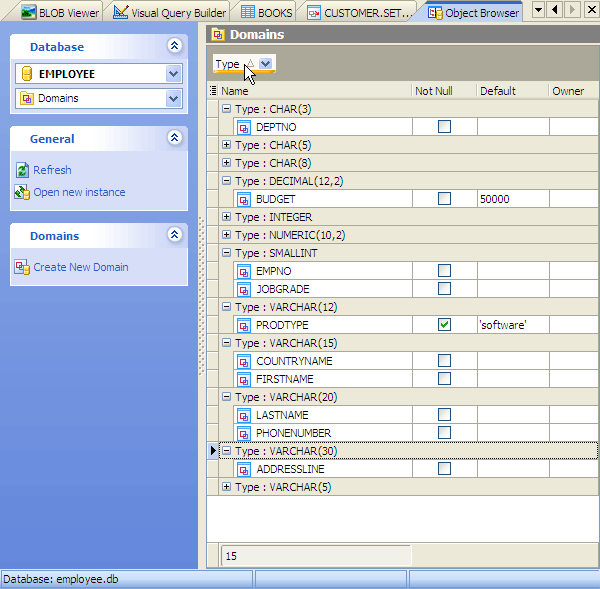Image resolution: width=600 pixels, height=589 pixels.
Task: Click the JOBGRADE domain icon
Action: tap(244, 289)
